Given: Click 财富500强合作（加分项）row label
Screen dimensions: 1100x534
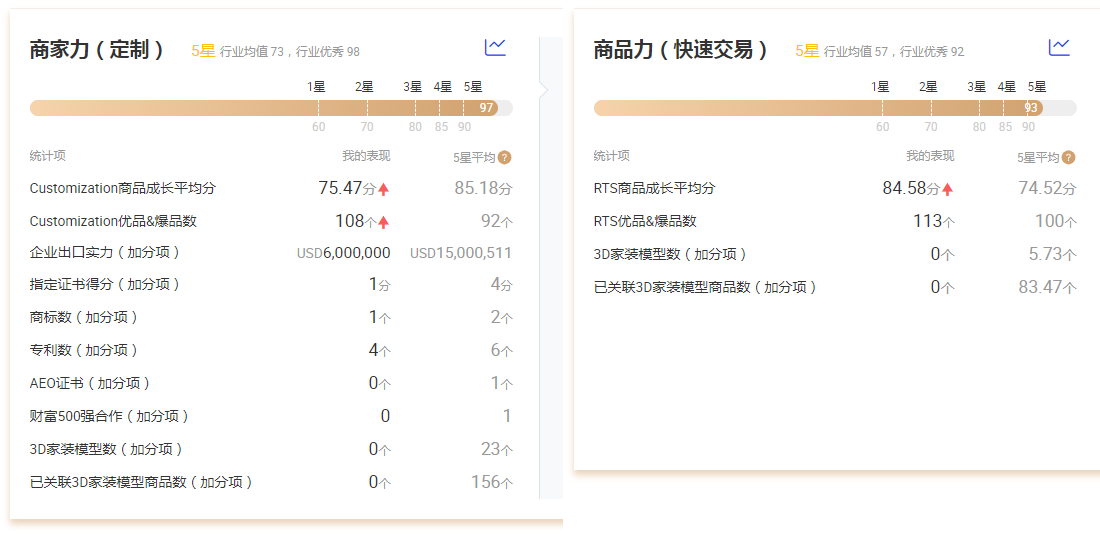Looking at the screenshot, I should (110, 416).
